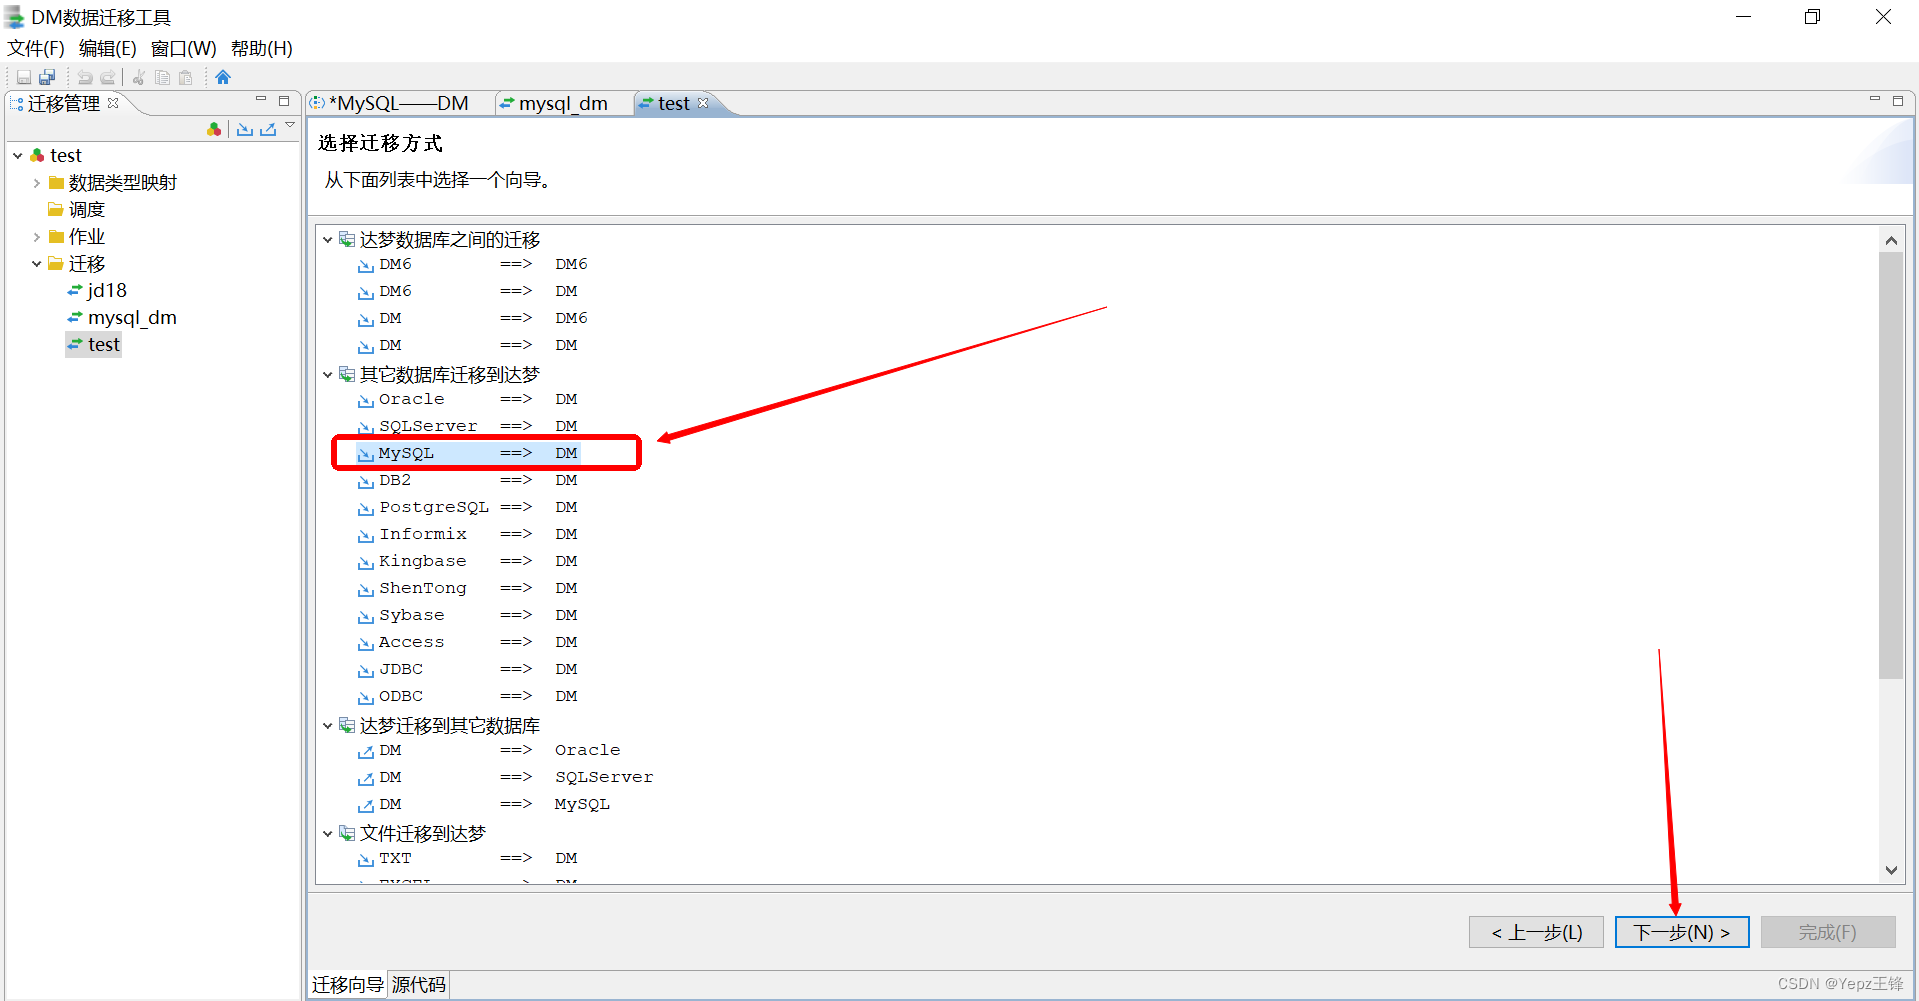
Task: Click the import arrow icon in 迁移管理
Action: click(245, 129)
